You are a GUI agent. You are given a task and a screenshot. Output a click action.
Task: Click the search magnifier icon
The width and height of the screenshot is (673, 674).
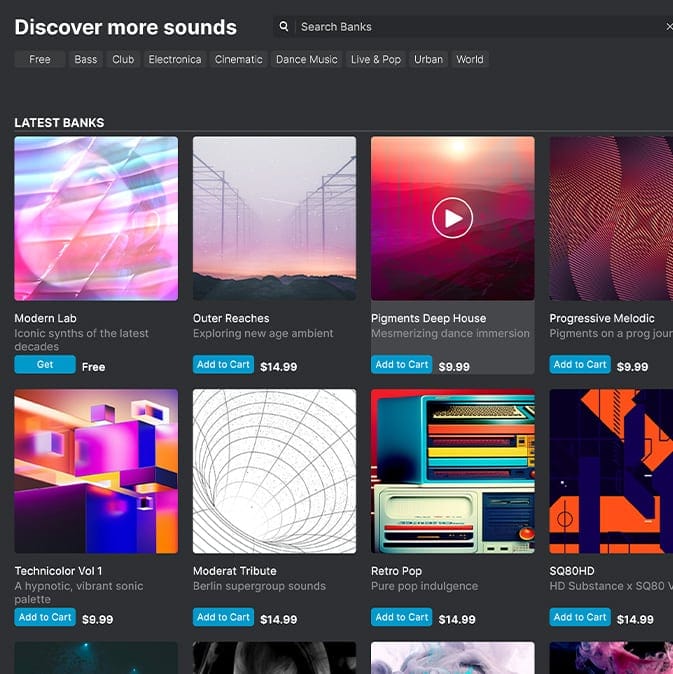click(x=284, y=27)
